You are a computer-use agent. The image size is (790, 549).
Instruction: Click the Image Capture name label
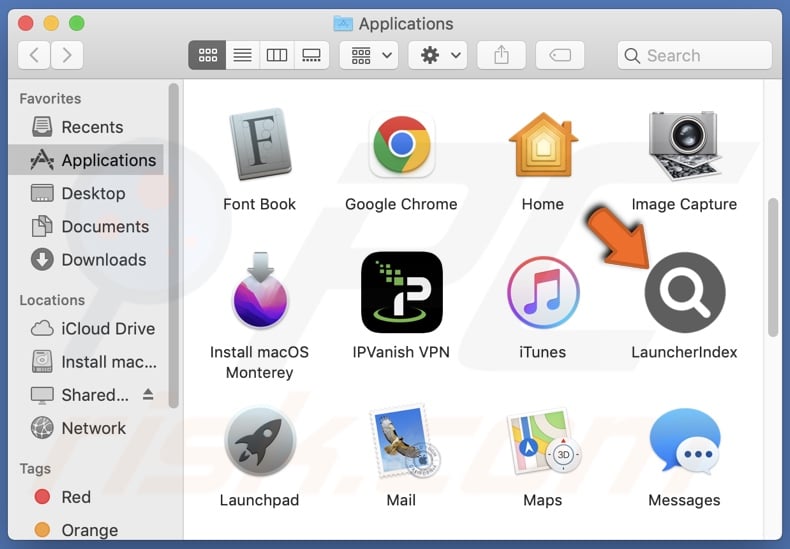684,204
